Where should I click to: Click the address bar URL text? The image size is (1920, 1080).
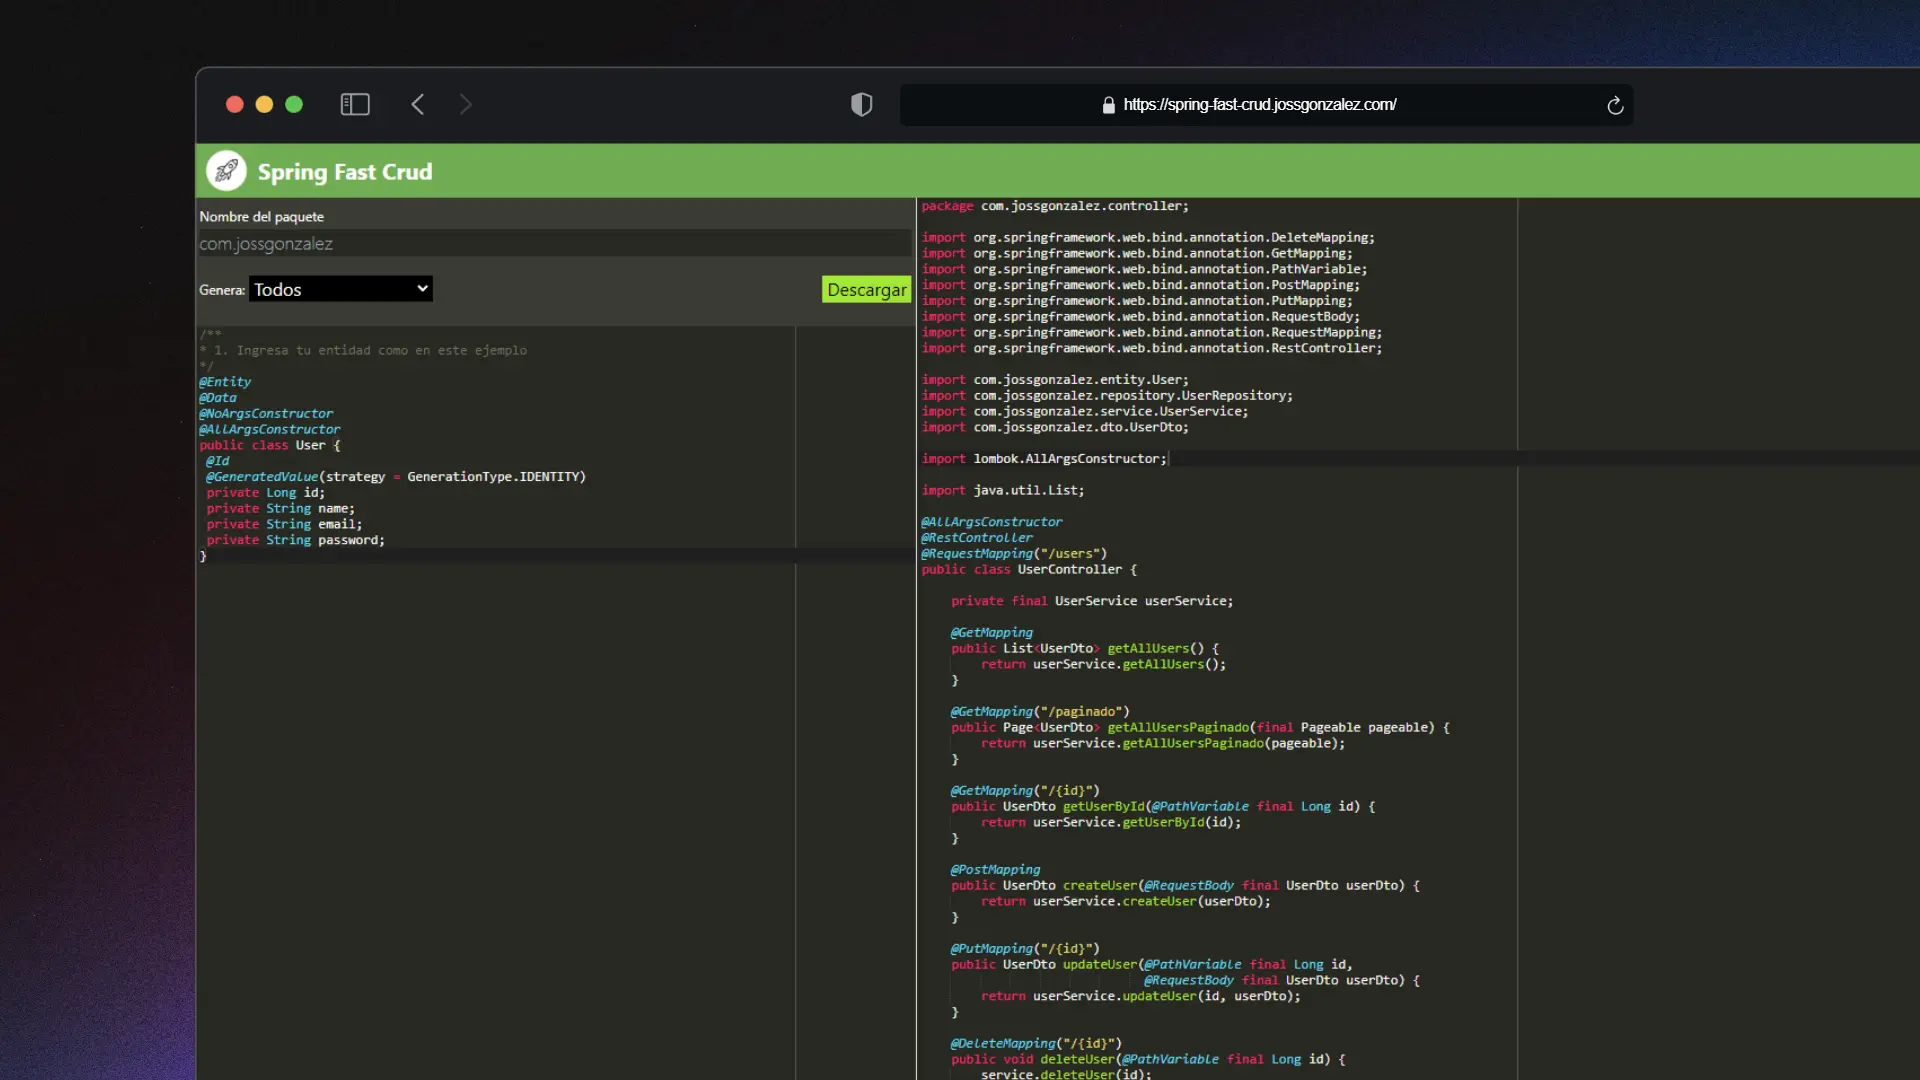(1259, 105)
